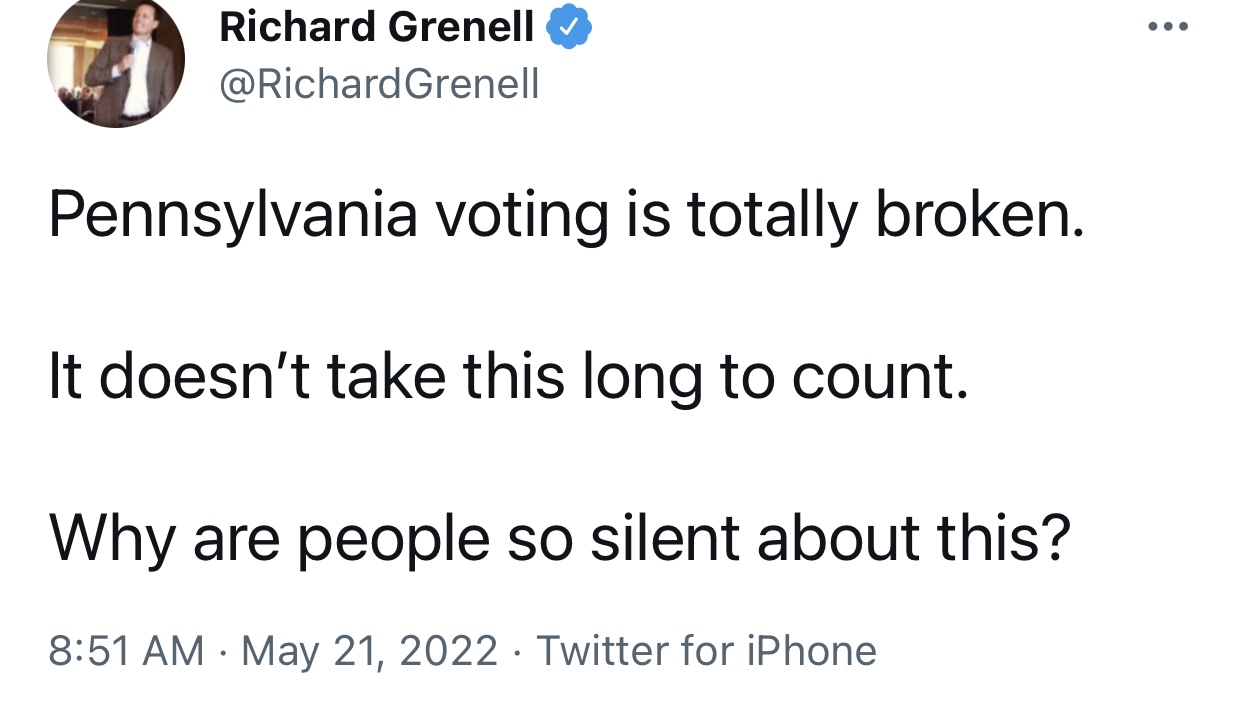Image resolution: width=1240 pixels, height=706 pixels.
Task: Click the display name Richard Grenell
Action: pos(376,29)
